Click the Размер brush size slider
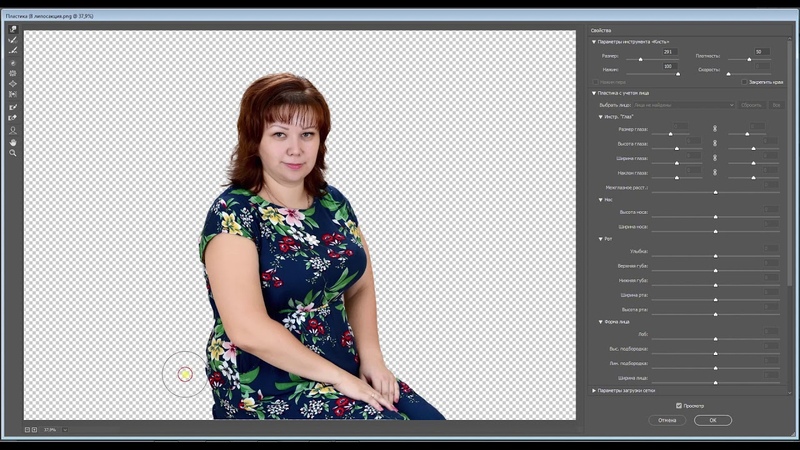The height and width of the screenshot is (450, 800). pyautogui.click(x=653, y=60)
